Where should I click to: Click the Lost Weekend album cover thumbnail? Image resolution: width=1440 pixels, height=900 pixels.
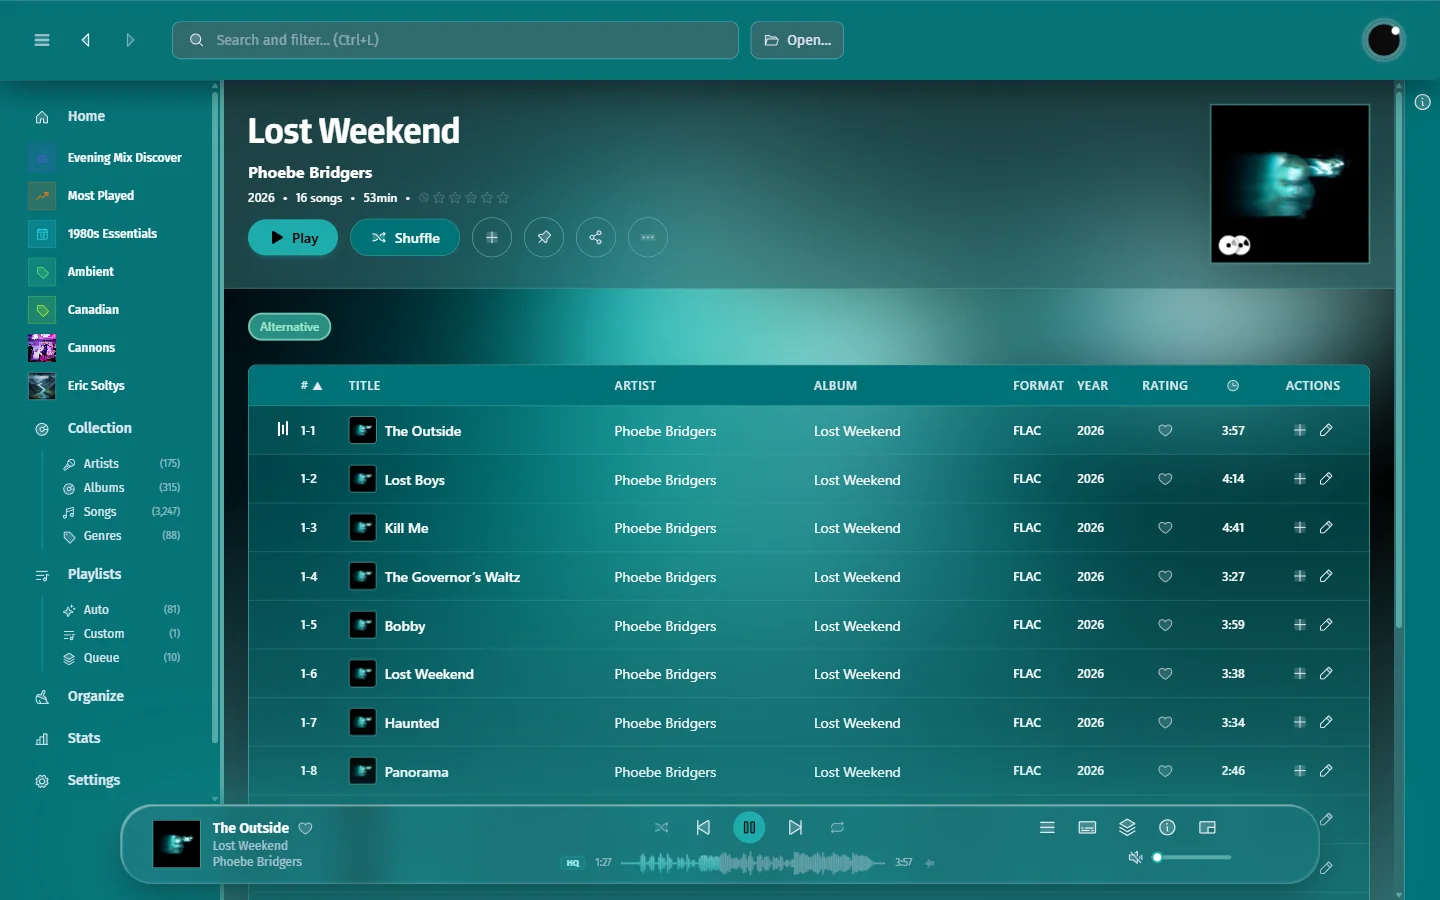coord(1290,184)
